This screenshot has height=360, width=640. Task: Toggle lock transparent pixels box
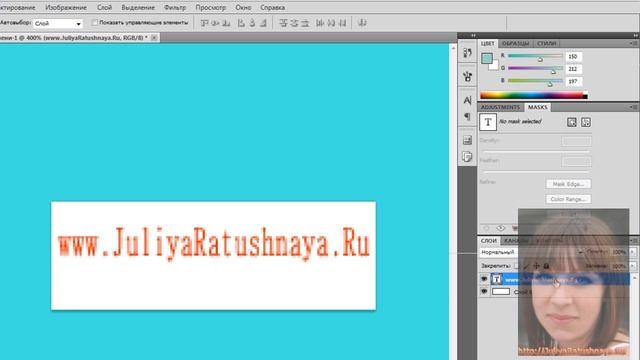(517, 266)
